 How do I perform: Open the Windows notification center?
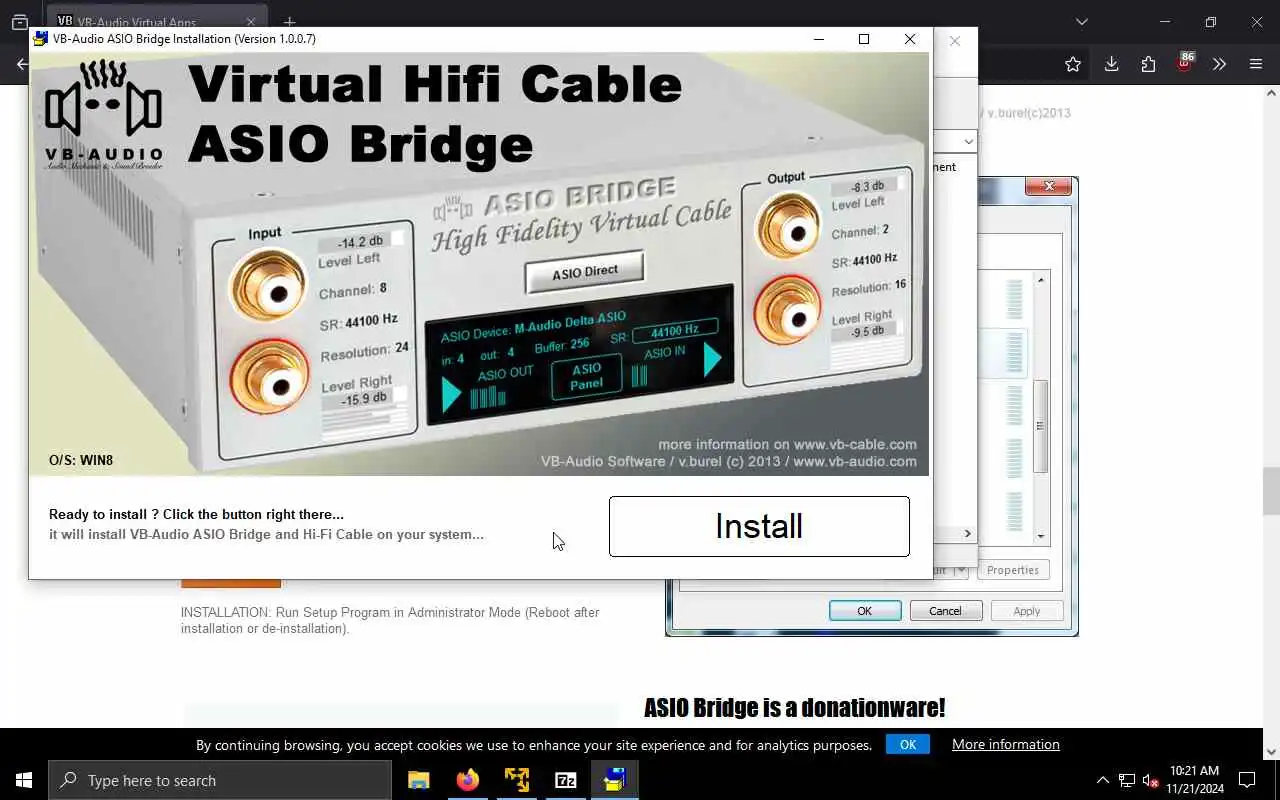point(1247,780)
